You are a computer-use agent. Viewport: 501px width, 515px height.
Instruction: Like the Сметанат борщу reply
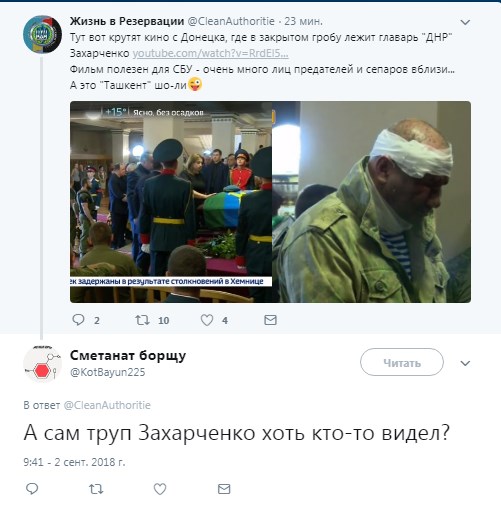click(160, 489)
